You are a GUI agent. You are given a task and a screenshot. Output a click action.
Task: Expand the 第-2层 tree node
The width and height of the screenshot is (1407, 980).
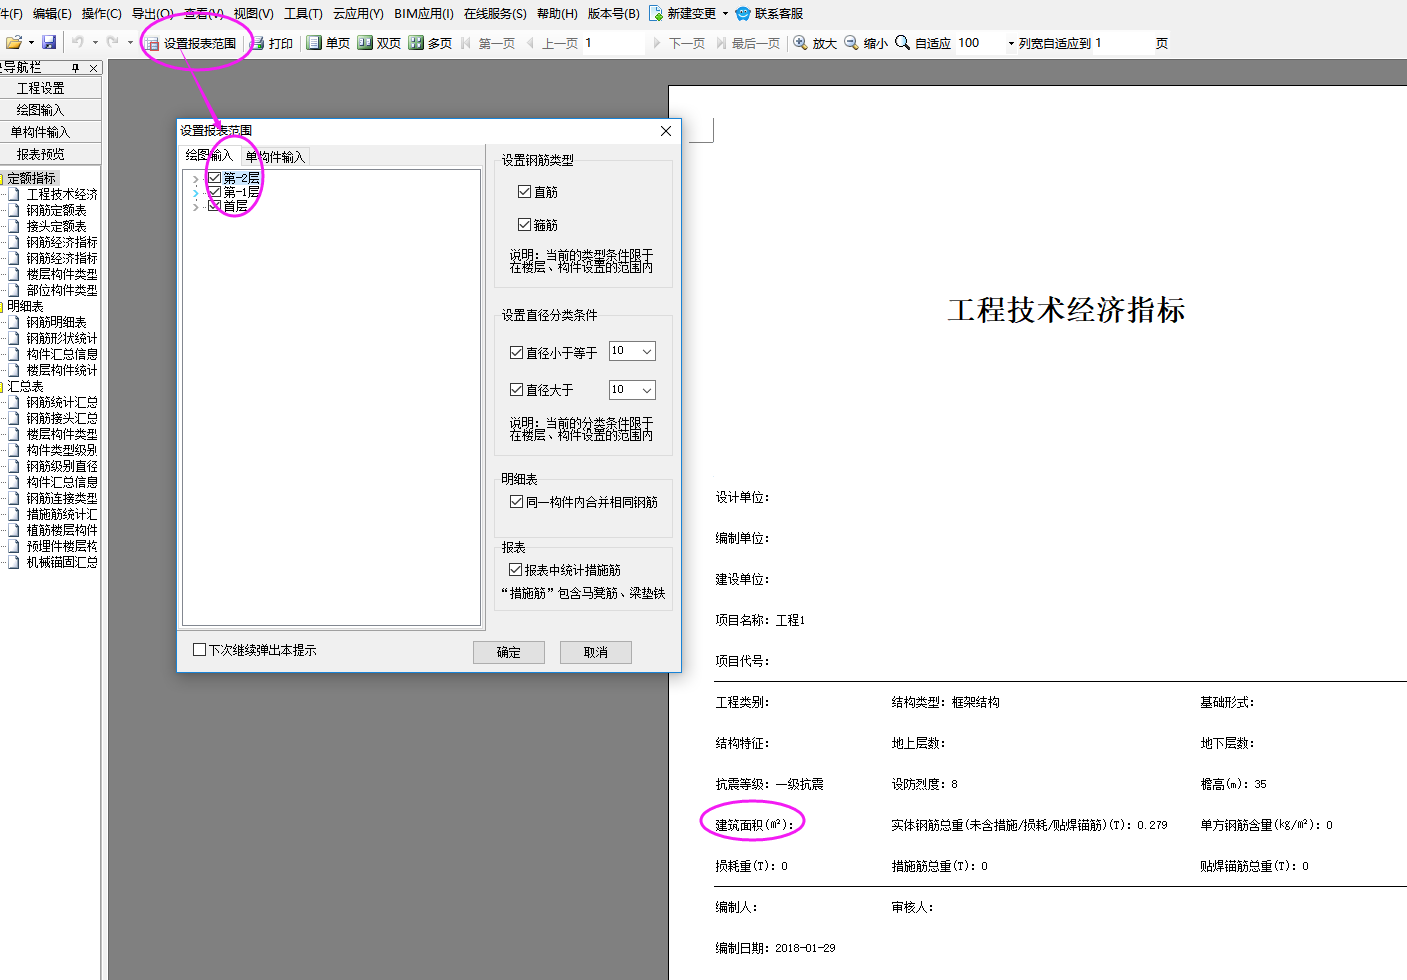point(195,178)
